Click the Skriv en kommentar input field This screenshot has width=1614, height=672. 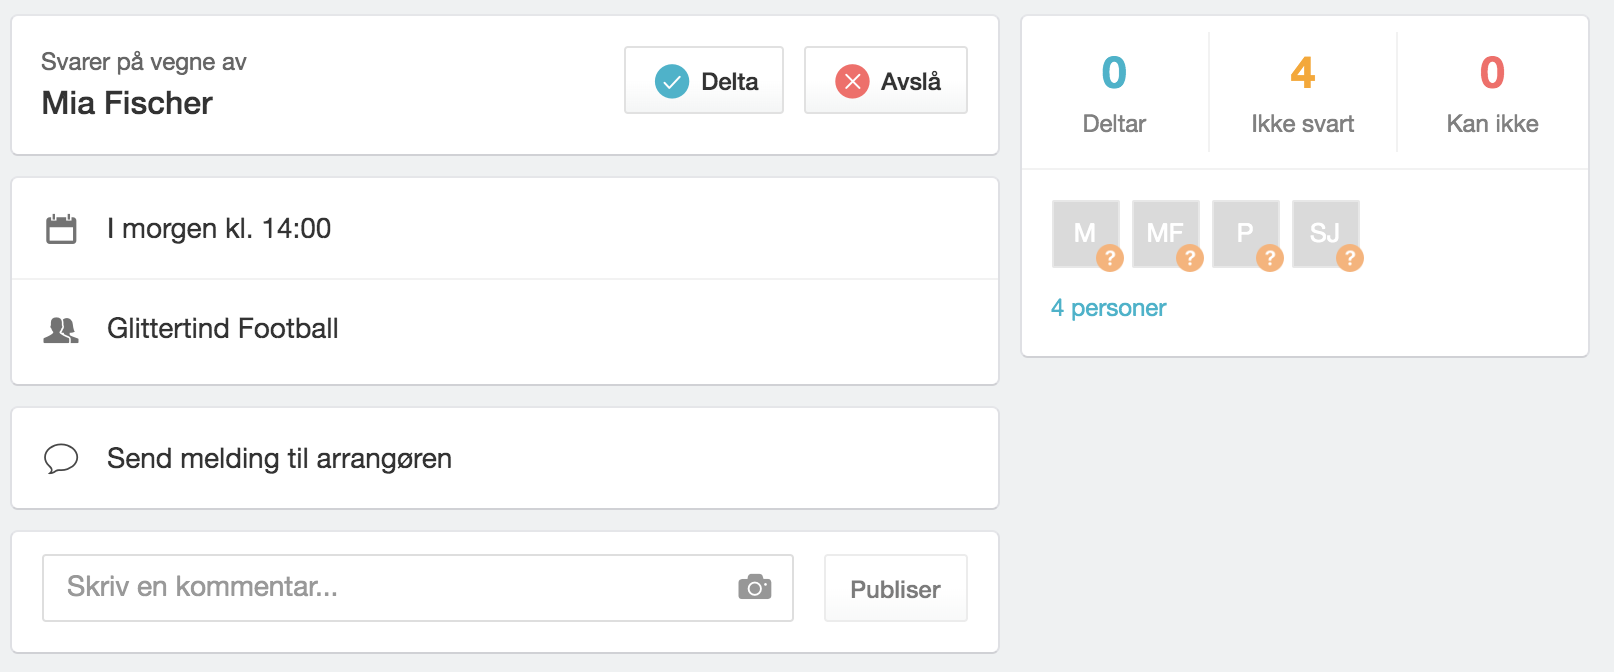(x=418, y=588)
